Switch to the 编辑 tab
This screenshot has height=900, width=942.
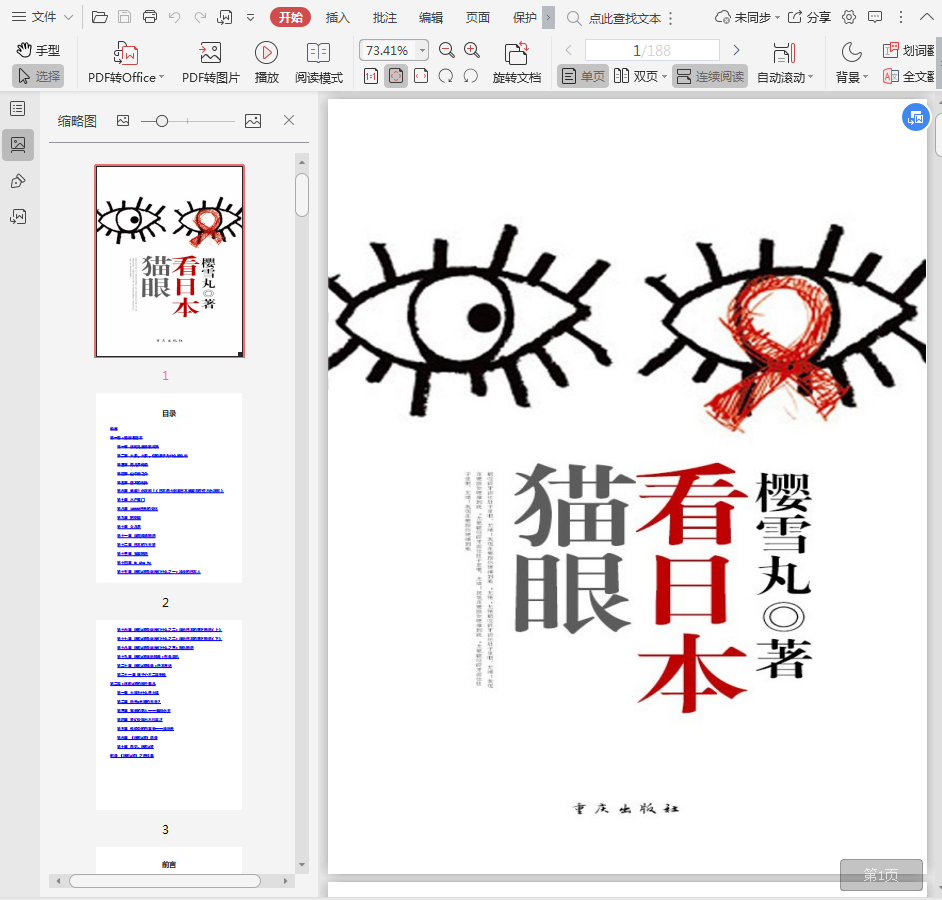coord(431,17)
